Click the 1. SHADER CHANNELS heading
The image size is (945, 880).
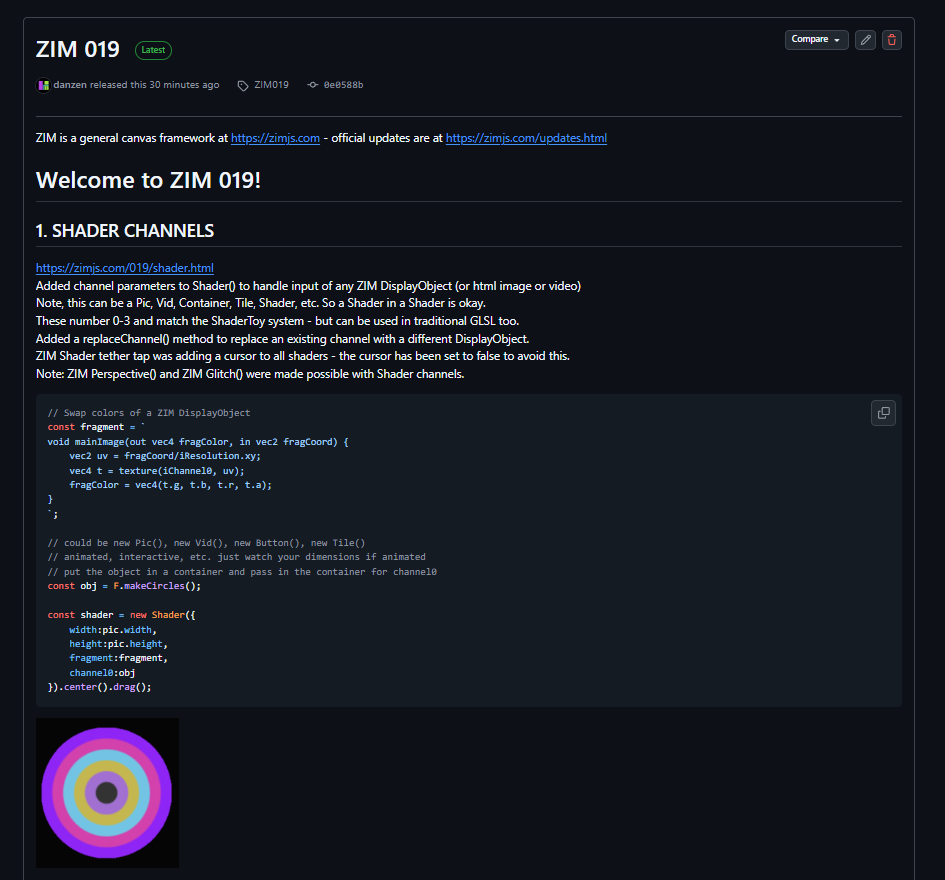(125, 231)
